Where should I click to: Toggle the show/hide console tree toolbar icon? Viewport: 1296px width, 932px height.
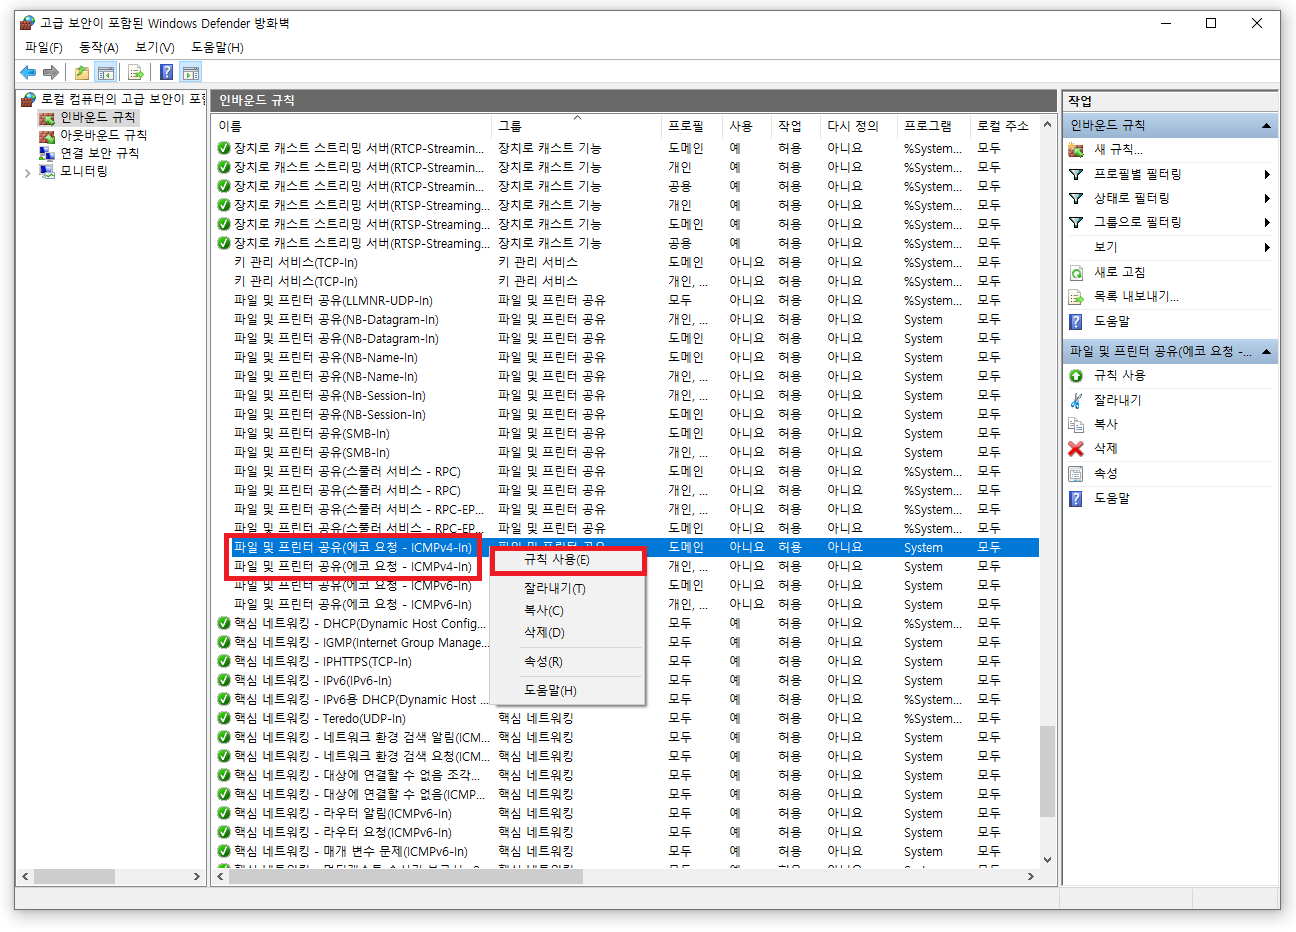tap(105, 72)
